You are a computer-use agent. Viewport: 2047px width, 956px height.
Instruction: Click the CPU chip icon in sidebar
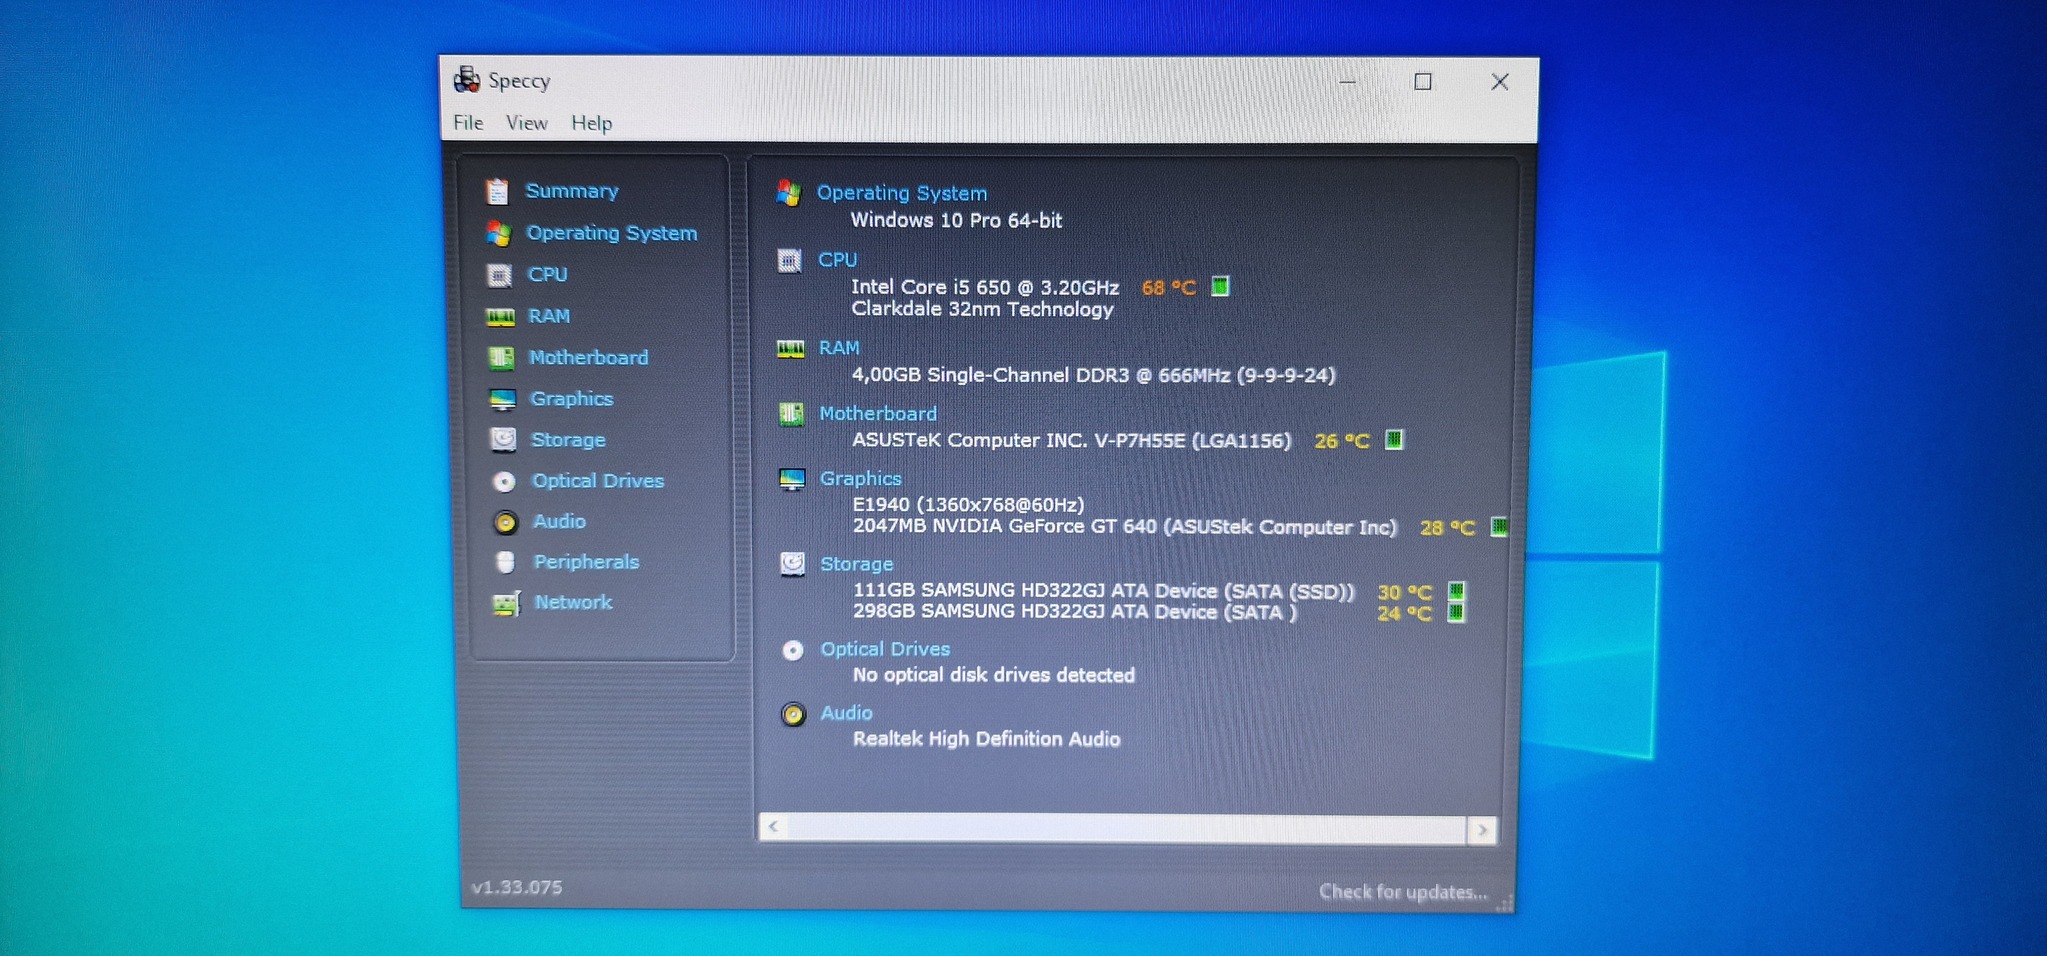pos(499,275)
